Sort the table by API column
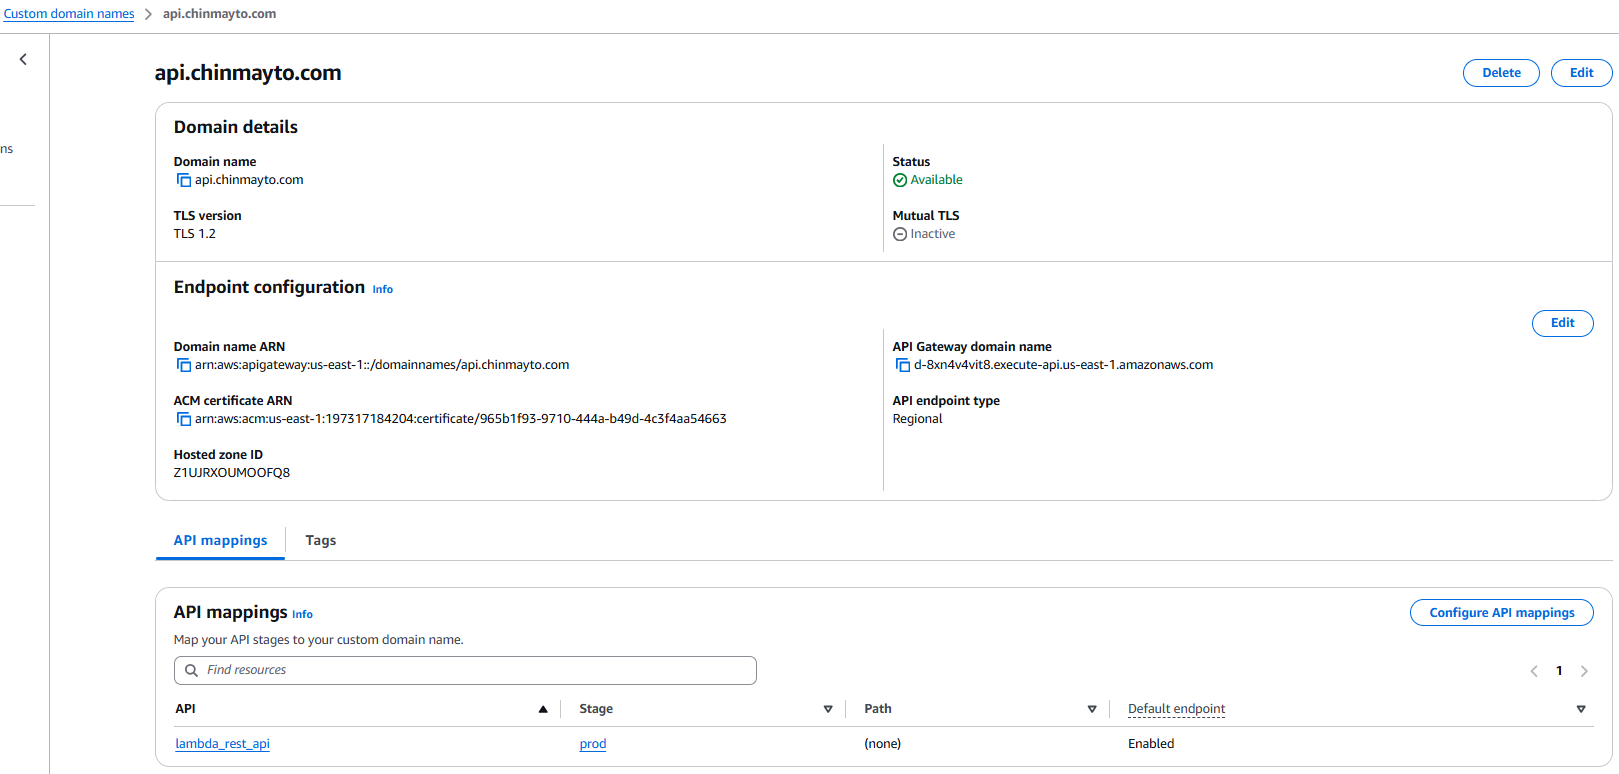The image size is (1619, 774). tap(543, 709)
